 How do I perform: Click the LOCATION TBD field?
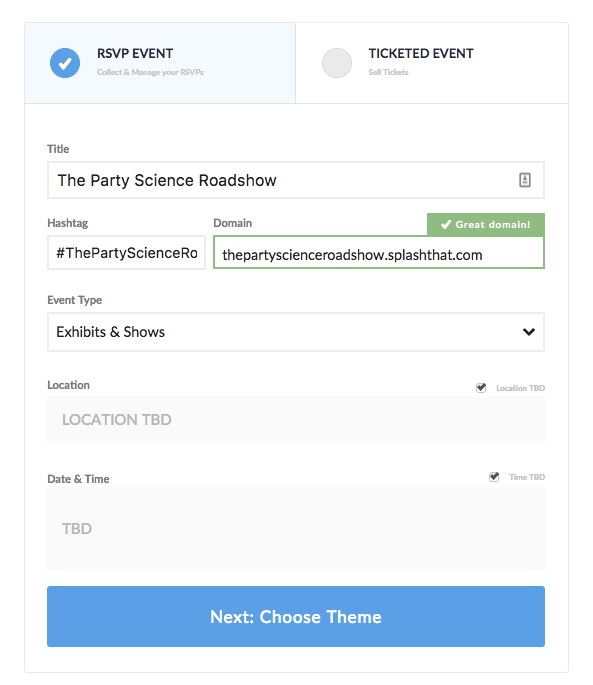[x=296, y=420]
